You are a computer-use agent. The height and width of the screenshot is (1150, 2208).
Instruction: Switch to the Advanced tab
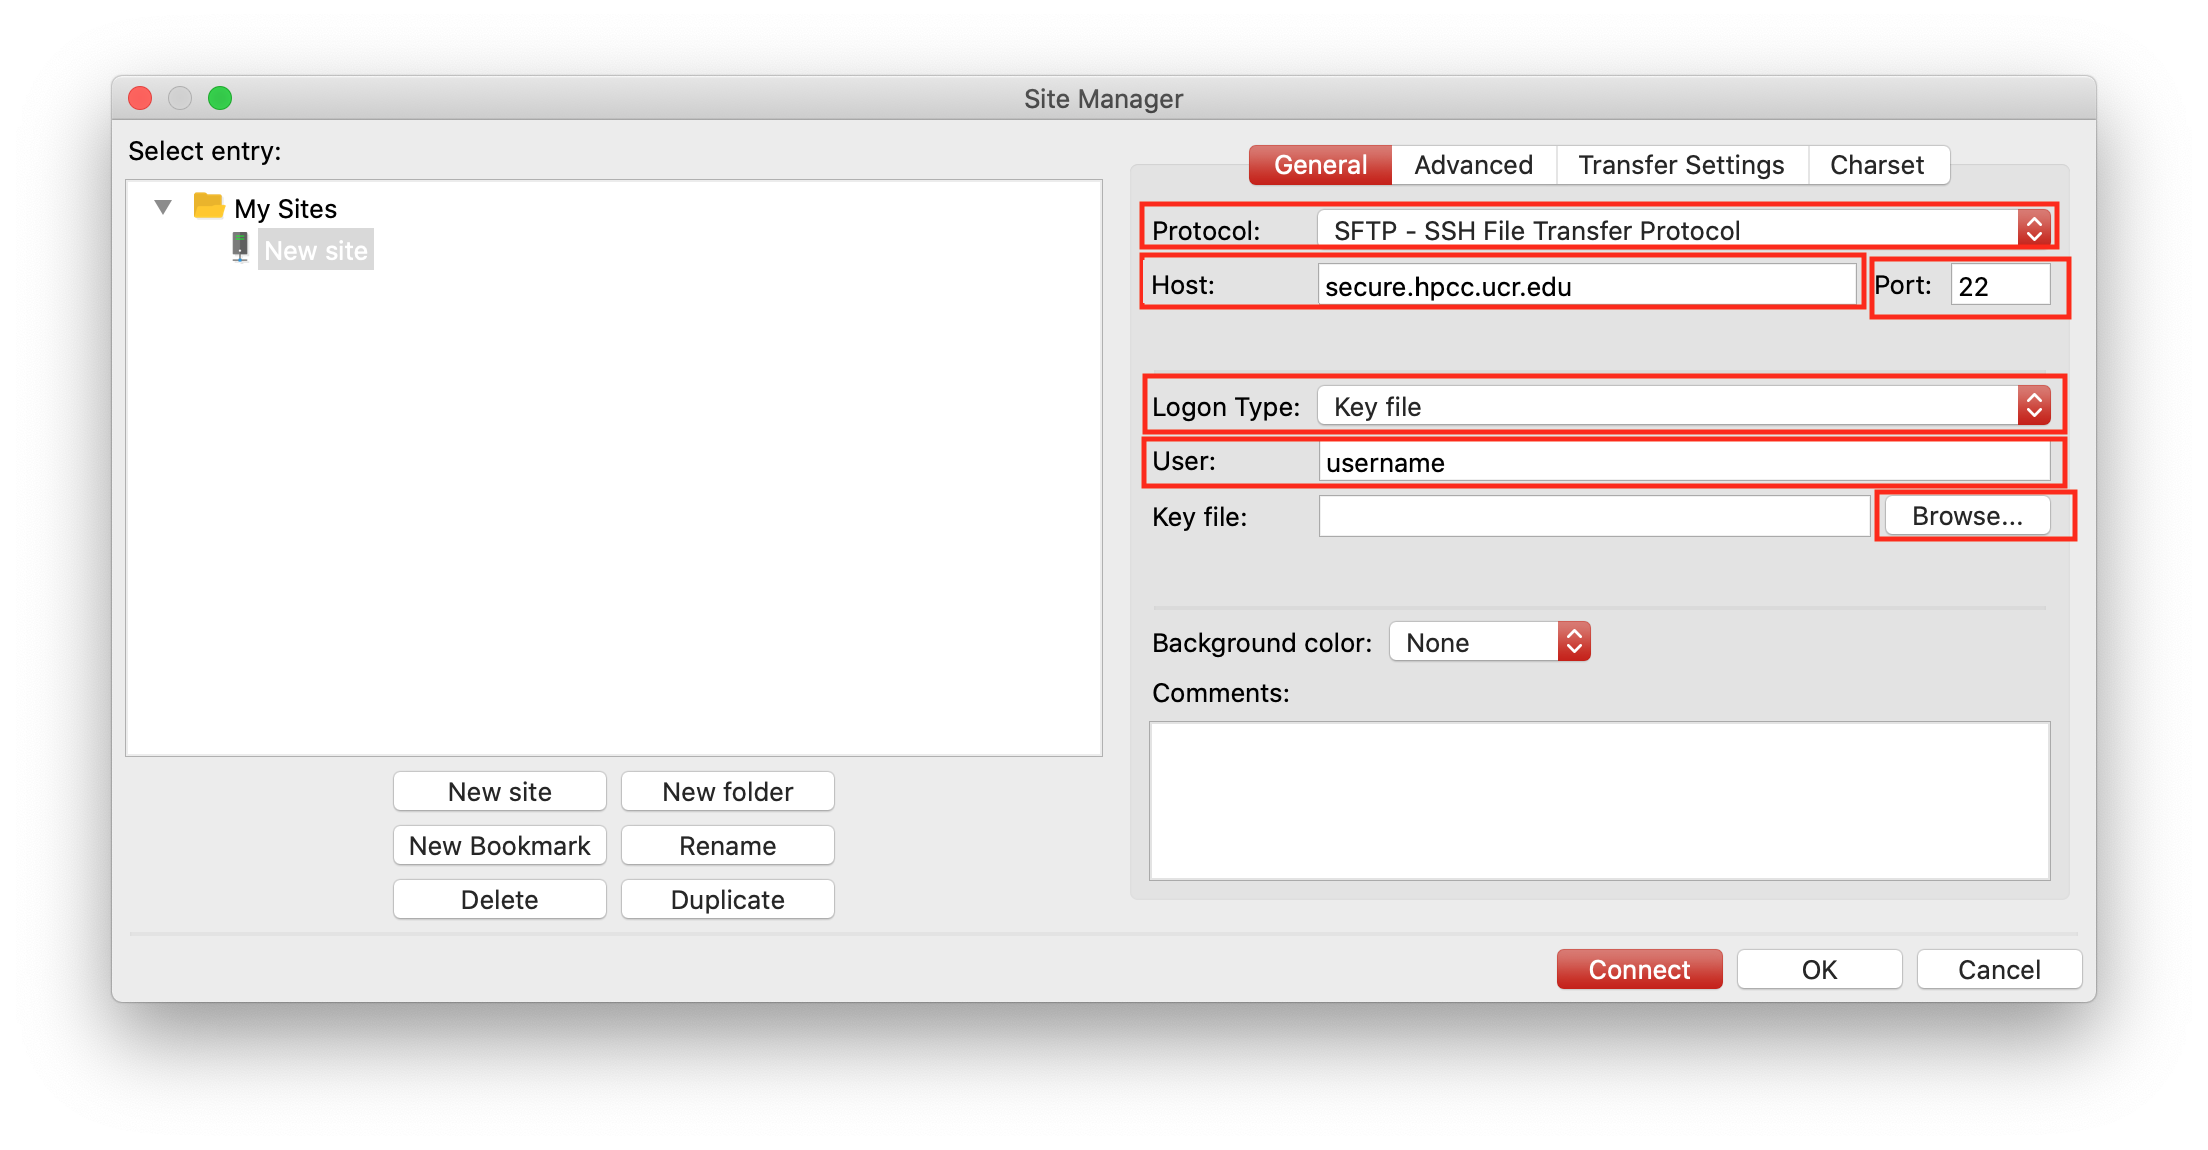(1473, 165)
